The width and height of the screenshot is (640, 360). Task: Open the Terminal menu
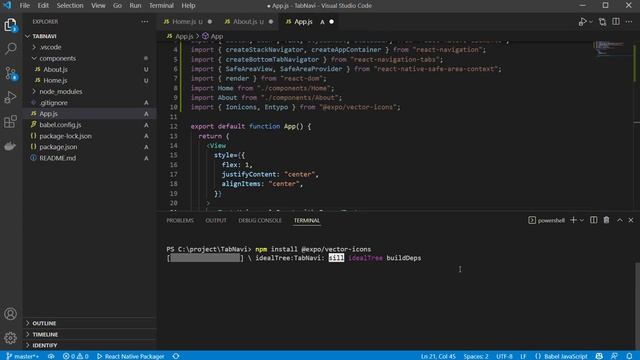click(x=161, y=5)
